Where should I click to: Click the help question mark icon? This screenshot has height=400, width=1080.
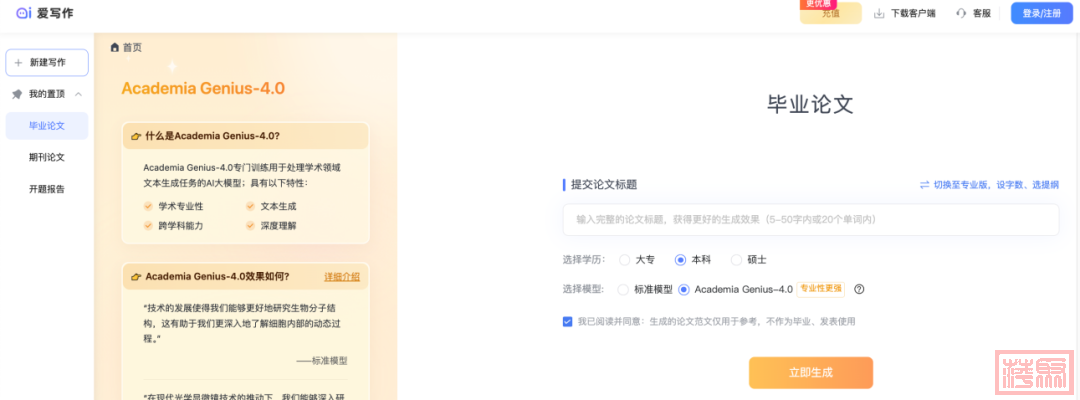pyautogui.click(x=859, y=289)
